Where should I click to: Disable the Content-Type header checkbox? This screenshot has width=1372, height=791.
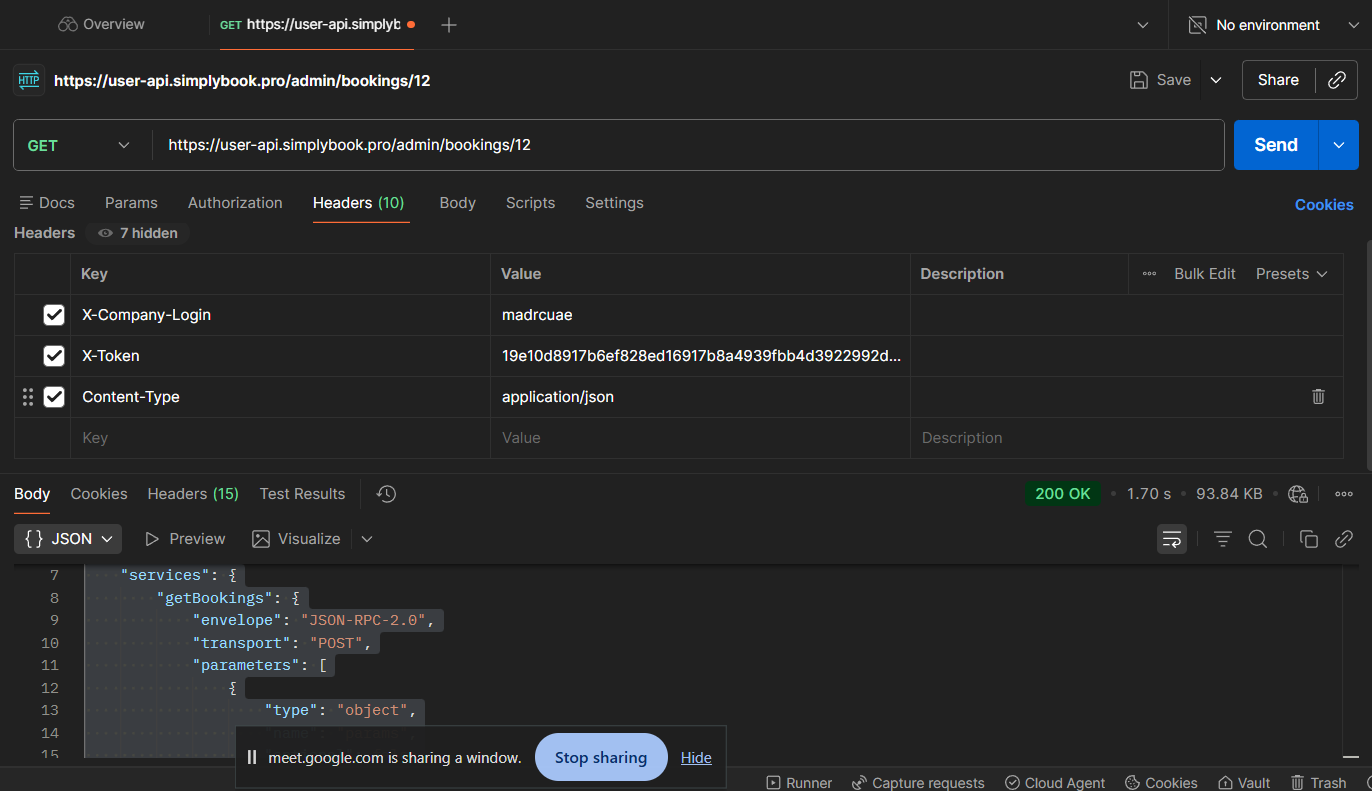54,397
